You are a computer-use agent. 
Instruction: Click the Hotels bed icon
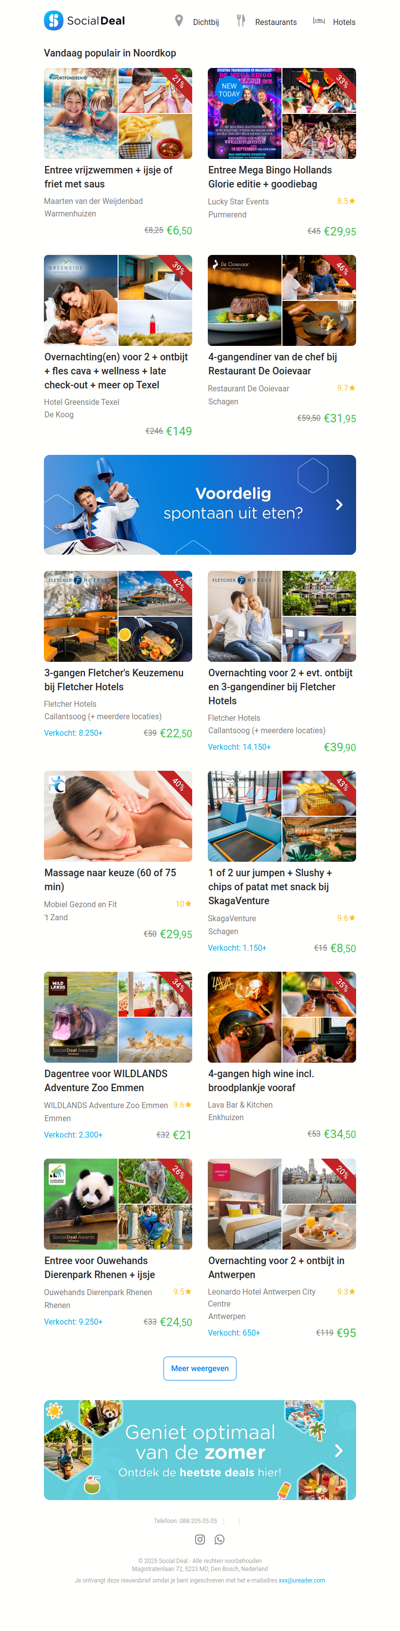[x=319, y=21]
